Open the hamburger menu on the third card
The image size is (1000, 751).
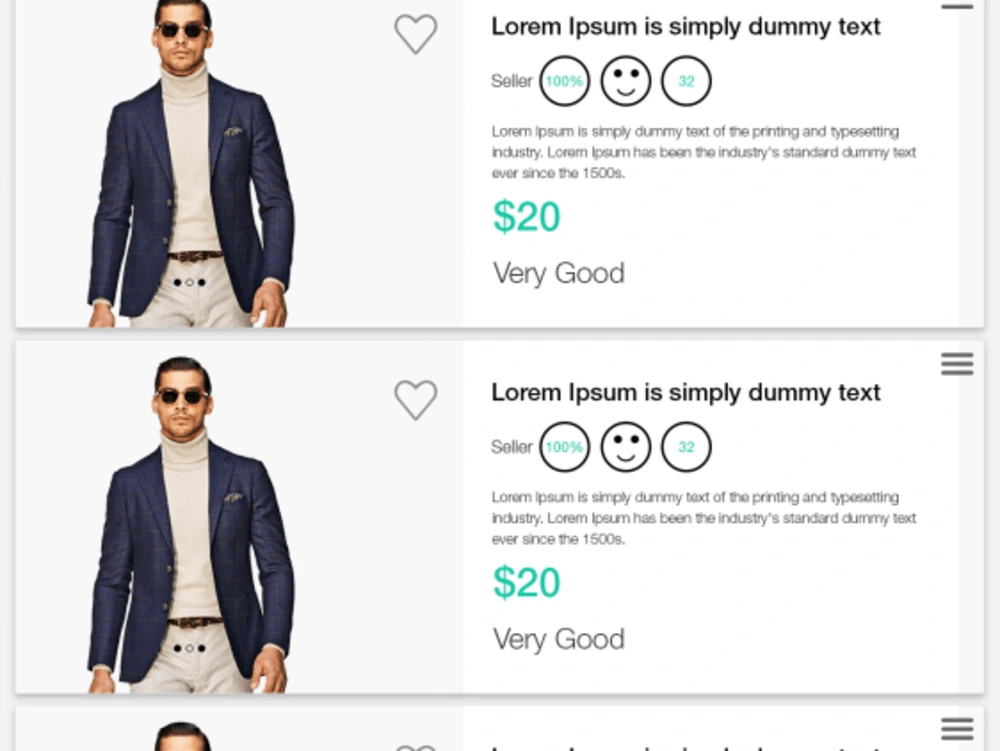pos(957,729)
